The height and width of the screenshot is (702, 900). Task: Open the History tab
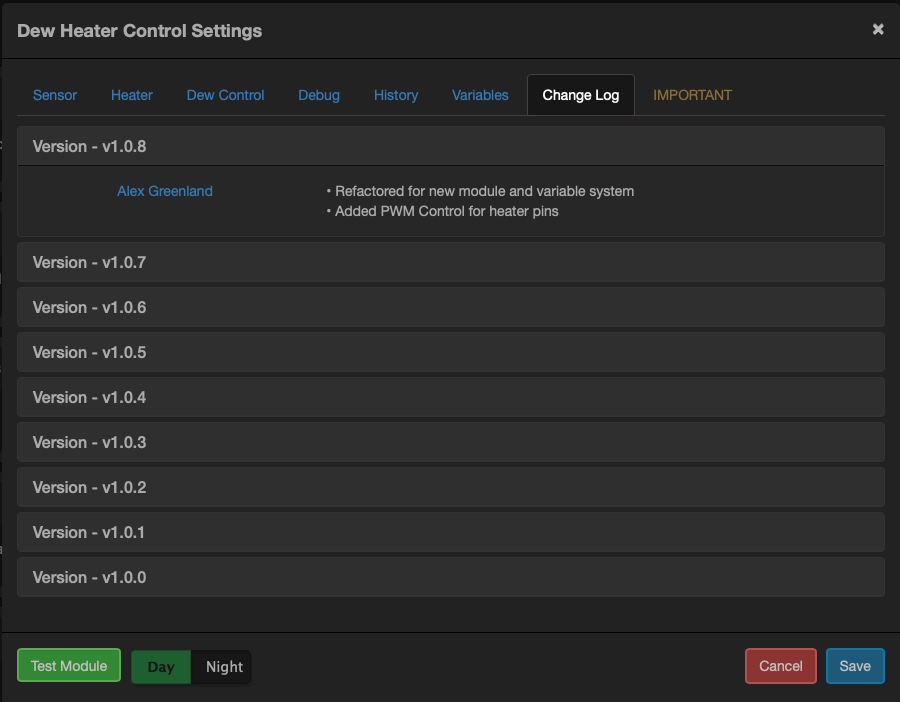point(396,95)
